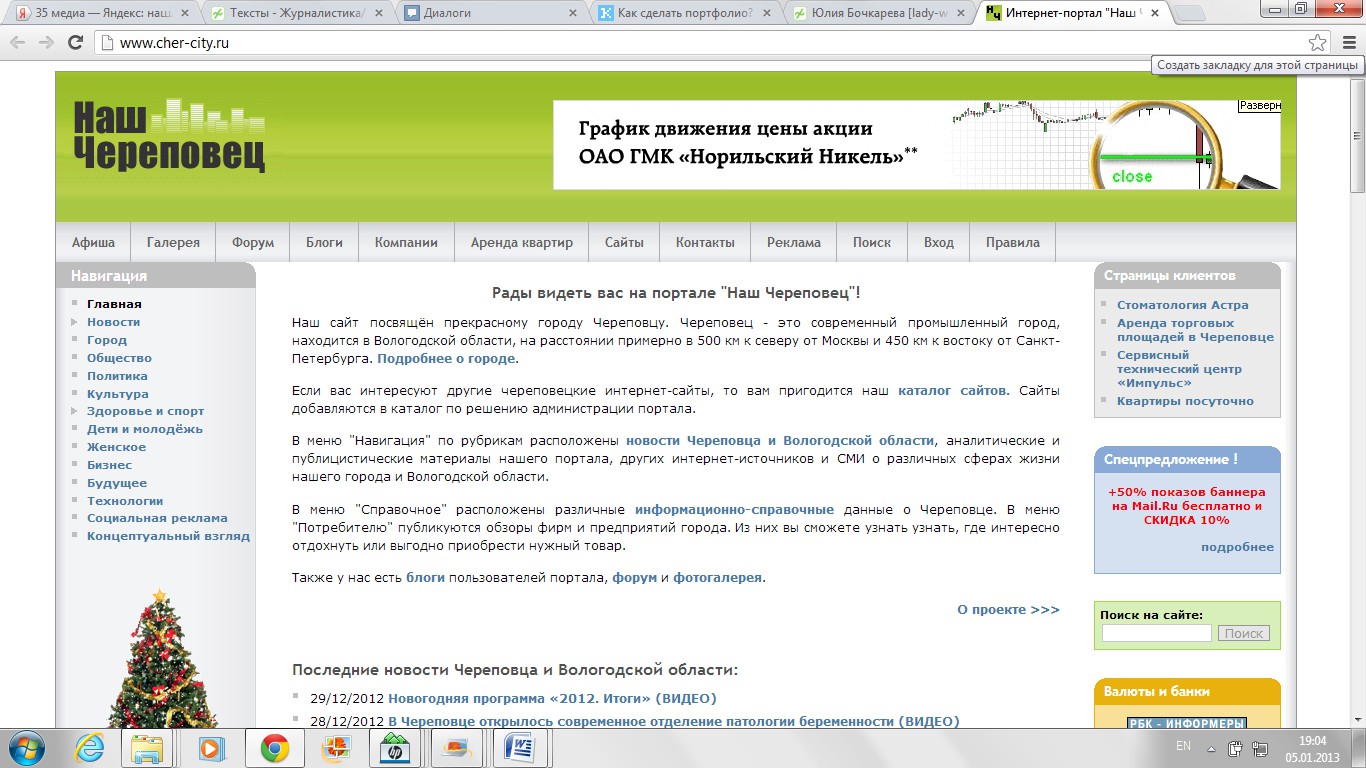
Task: Bookmark this page with the star icon
Action: point(1318,43)
